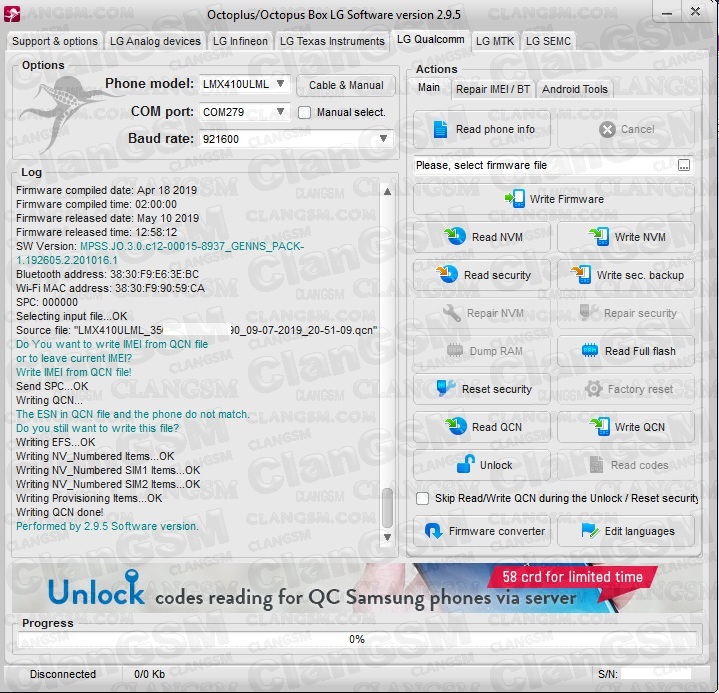Click the Disconnected status bar entry
The width and height of the screenshot is (719, 693).
(63, 674)
